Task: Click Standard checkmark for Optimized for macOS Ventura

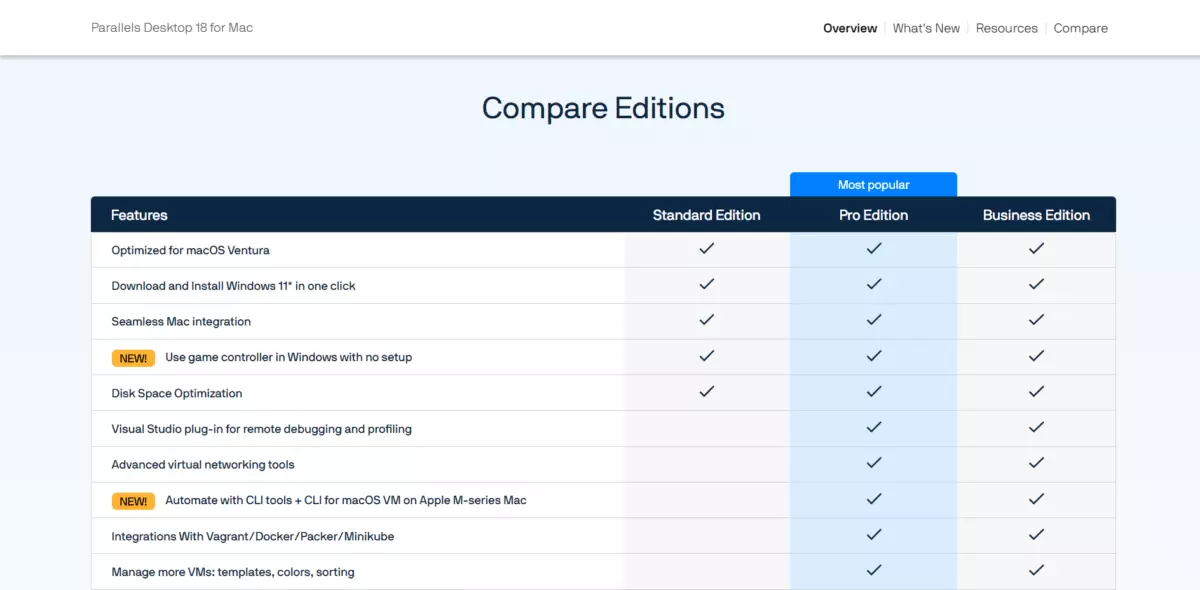Action: (707, 249)
